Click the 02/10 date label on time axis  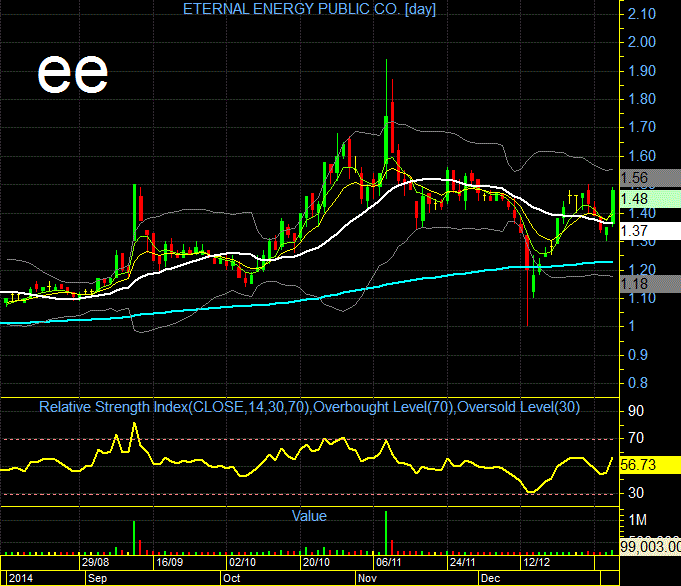(242, 562)
